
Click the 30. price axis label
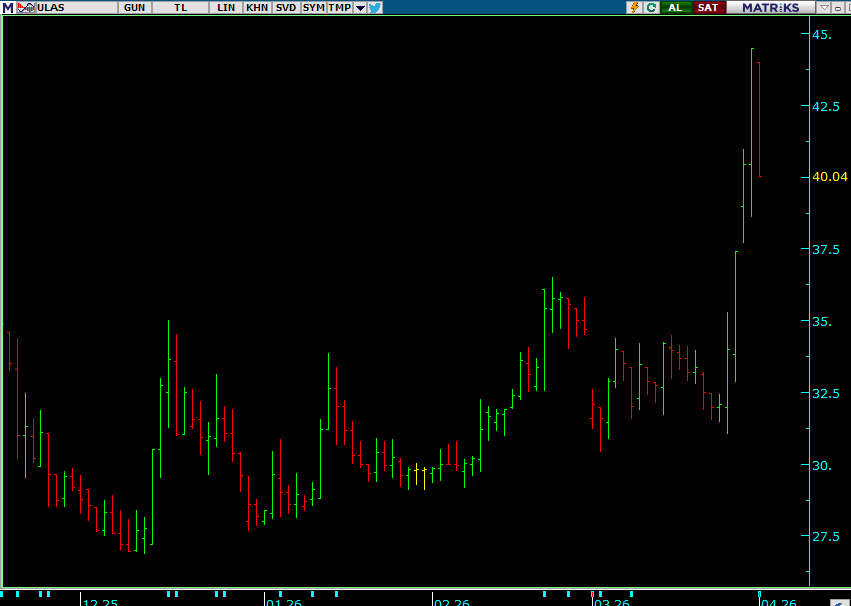821,465
